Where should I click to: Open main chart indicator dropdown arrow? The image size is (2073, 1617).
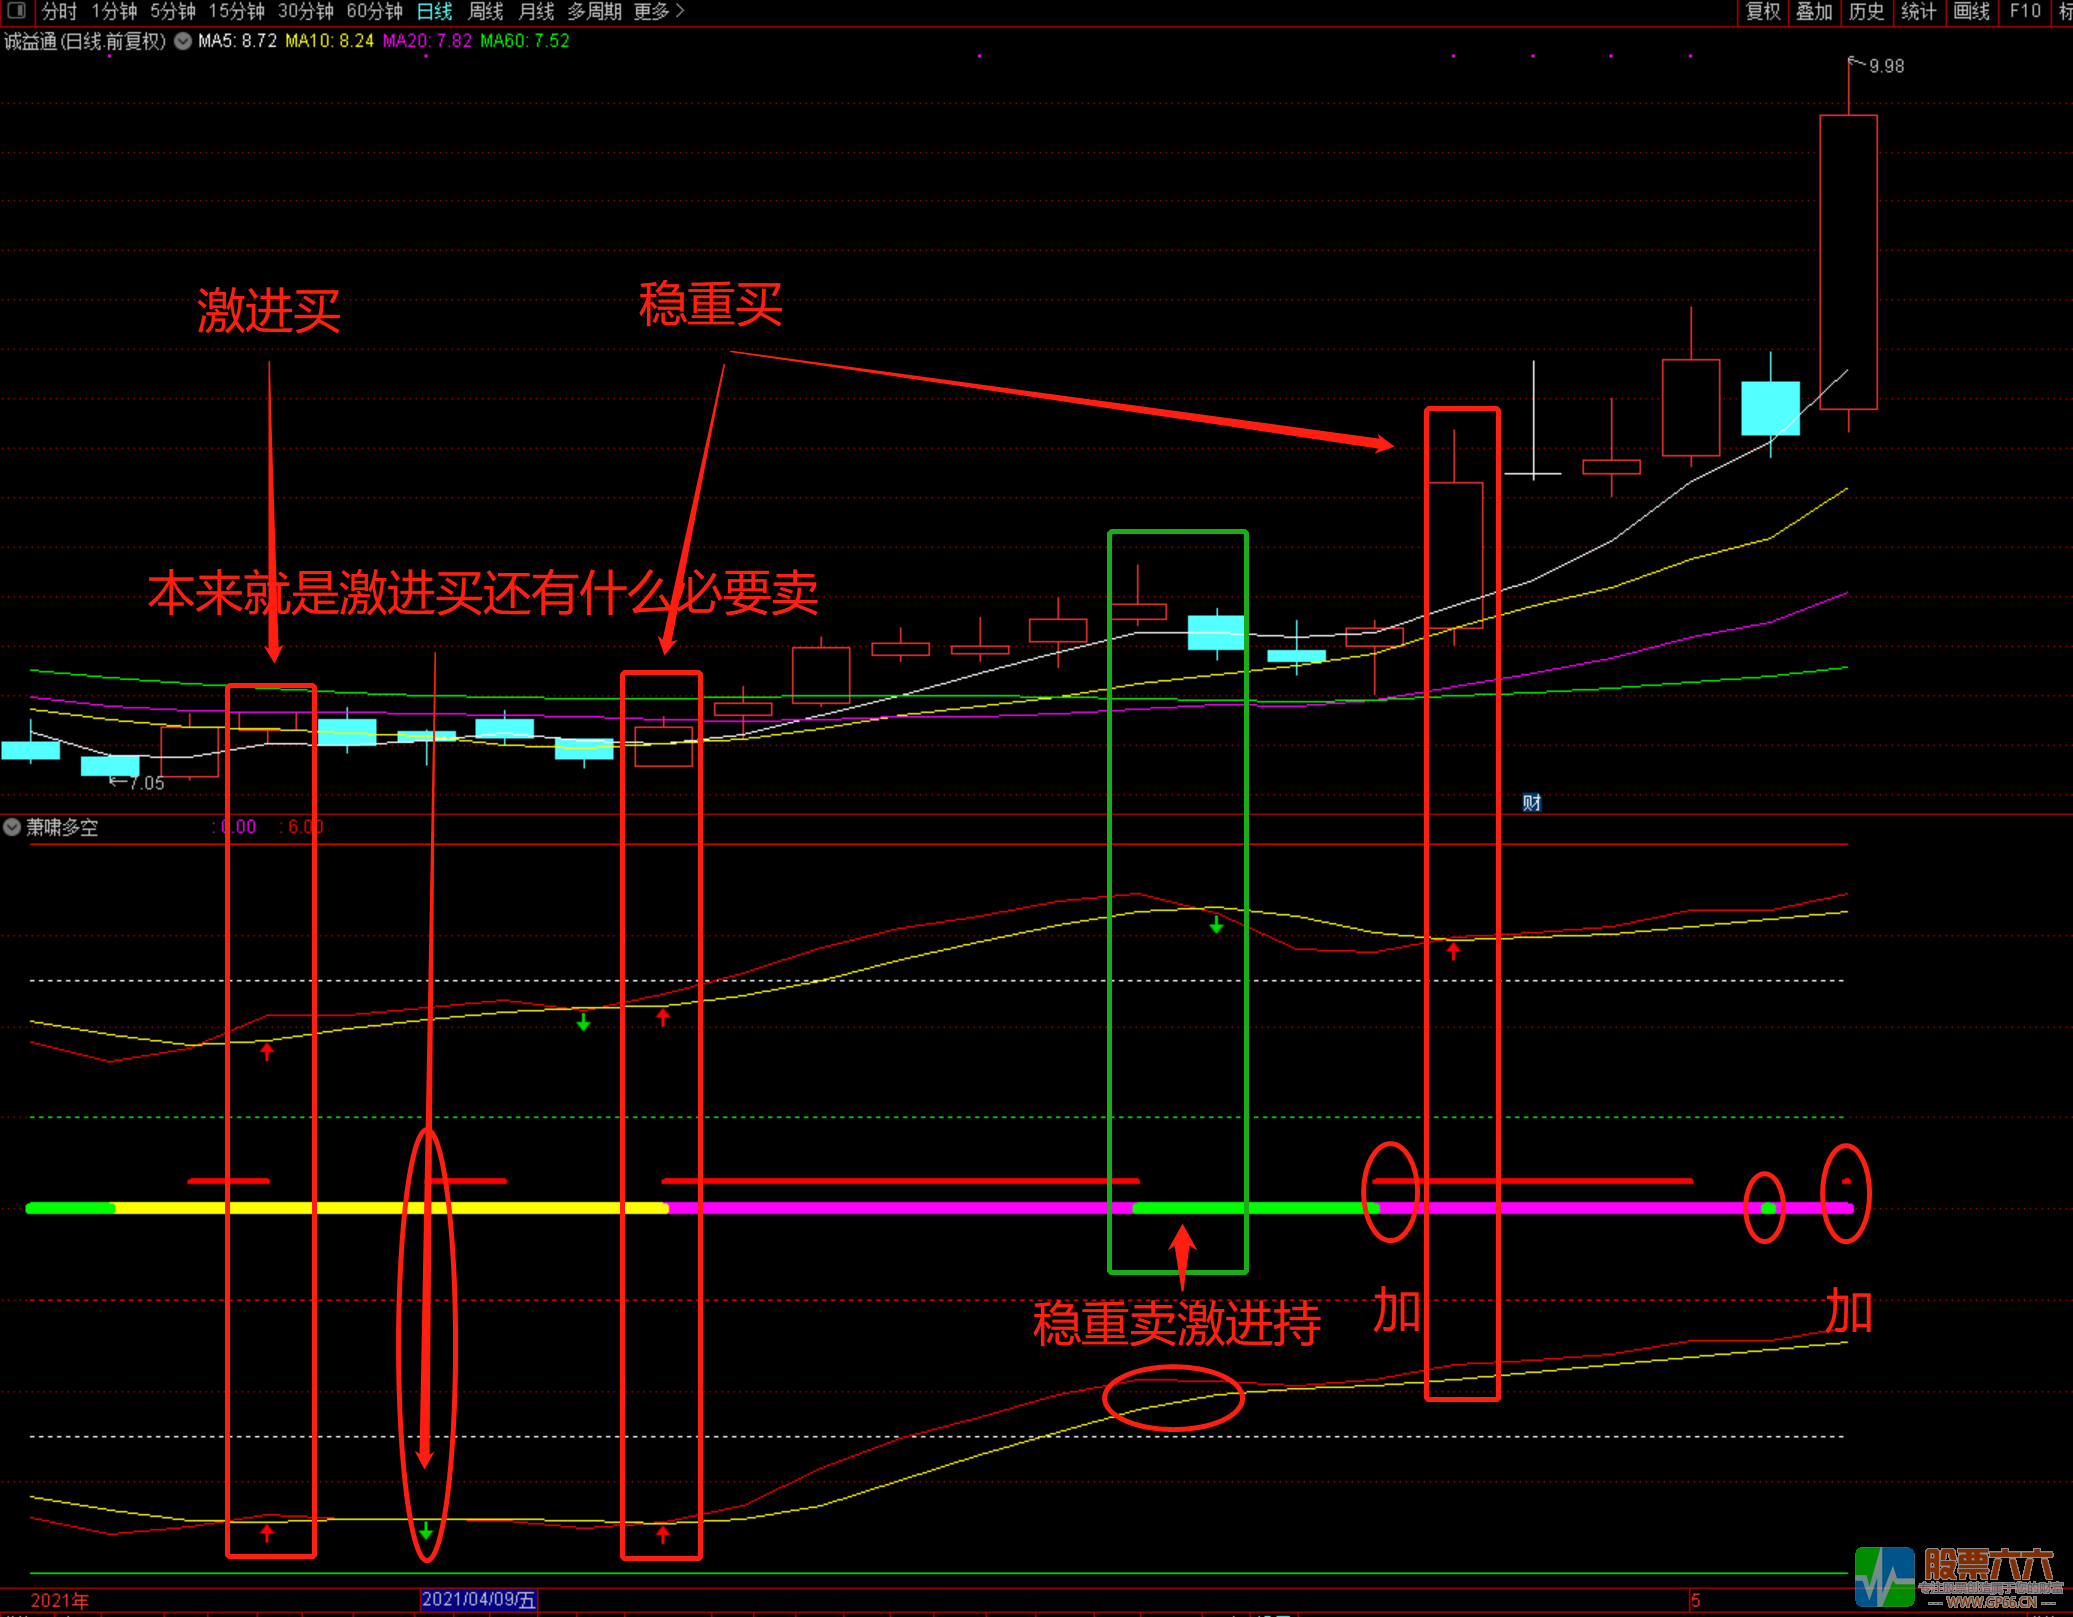[x=183, y=41]
